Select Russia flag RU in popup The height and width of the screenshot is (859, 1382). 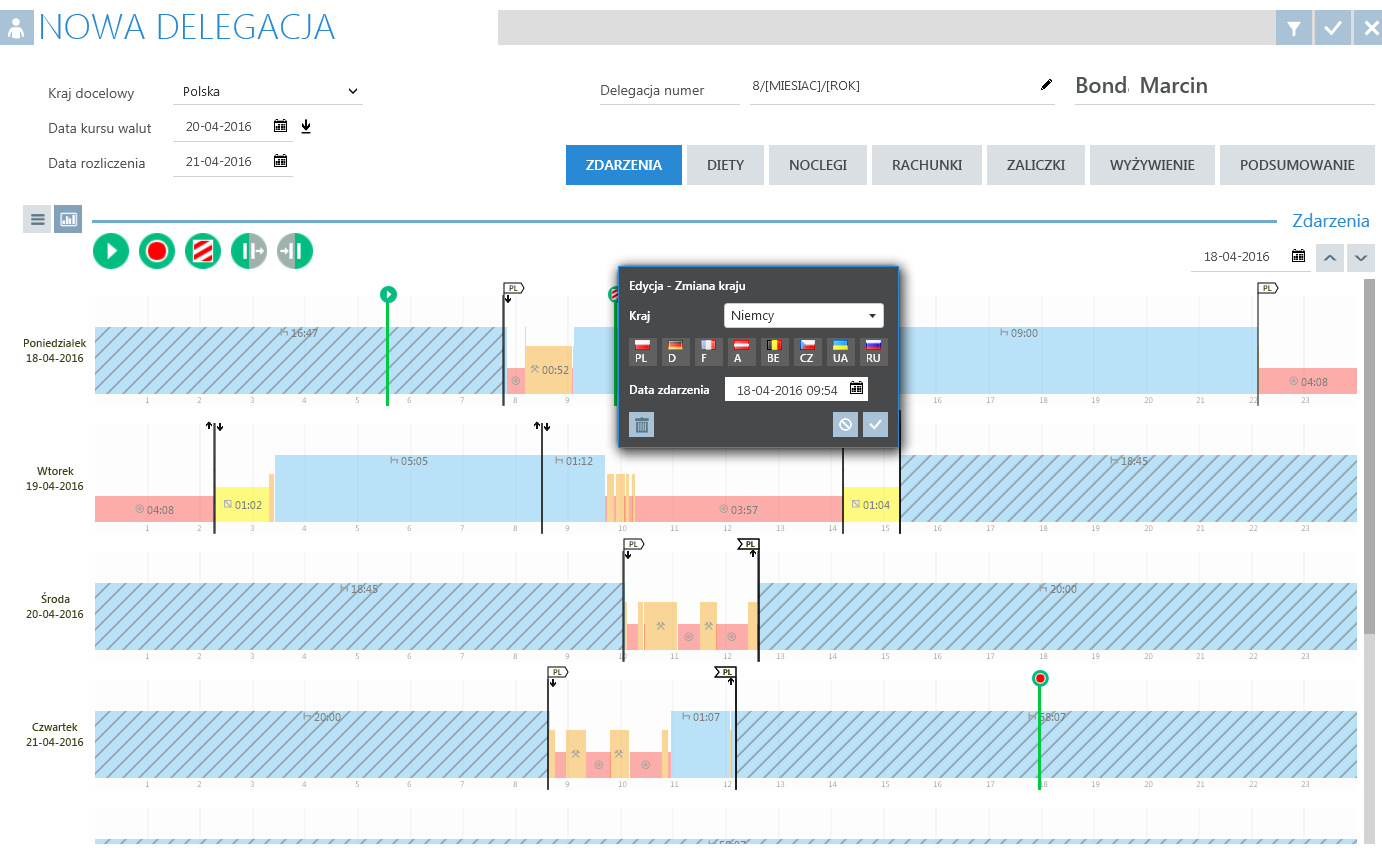pos(874,351)
